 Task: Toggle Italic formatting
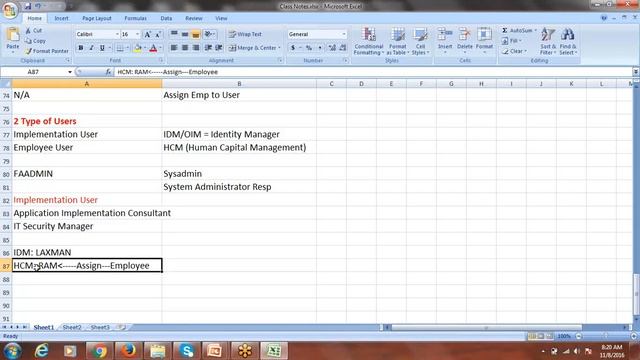pyautogui.click(x=91, y=48)
